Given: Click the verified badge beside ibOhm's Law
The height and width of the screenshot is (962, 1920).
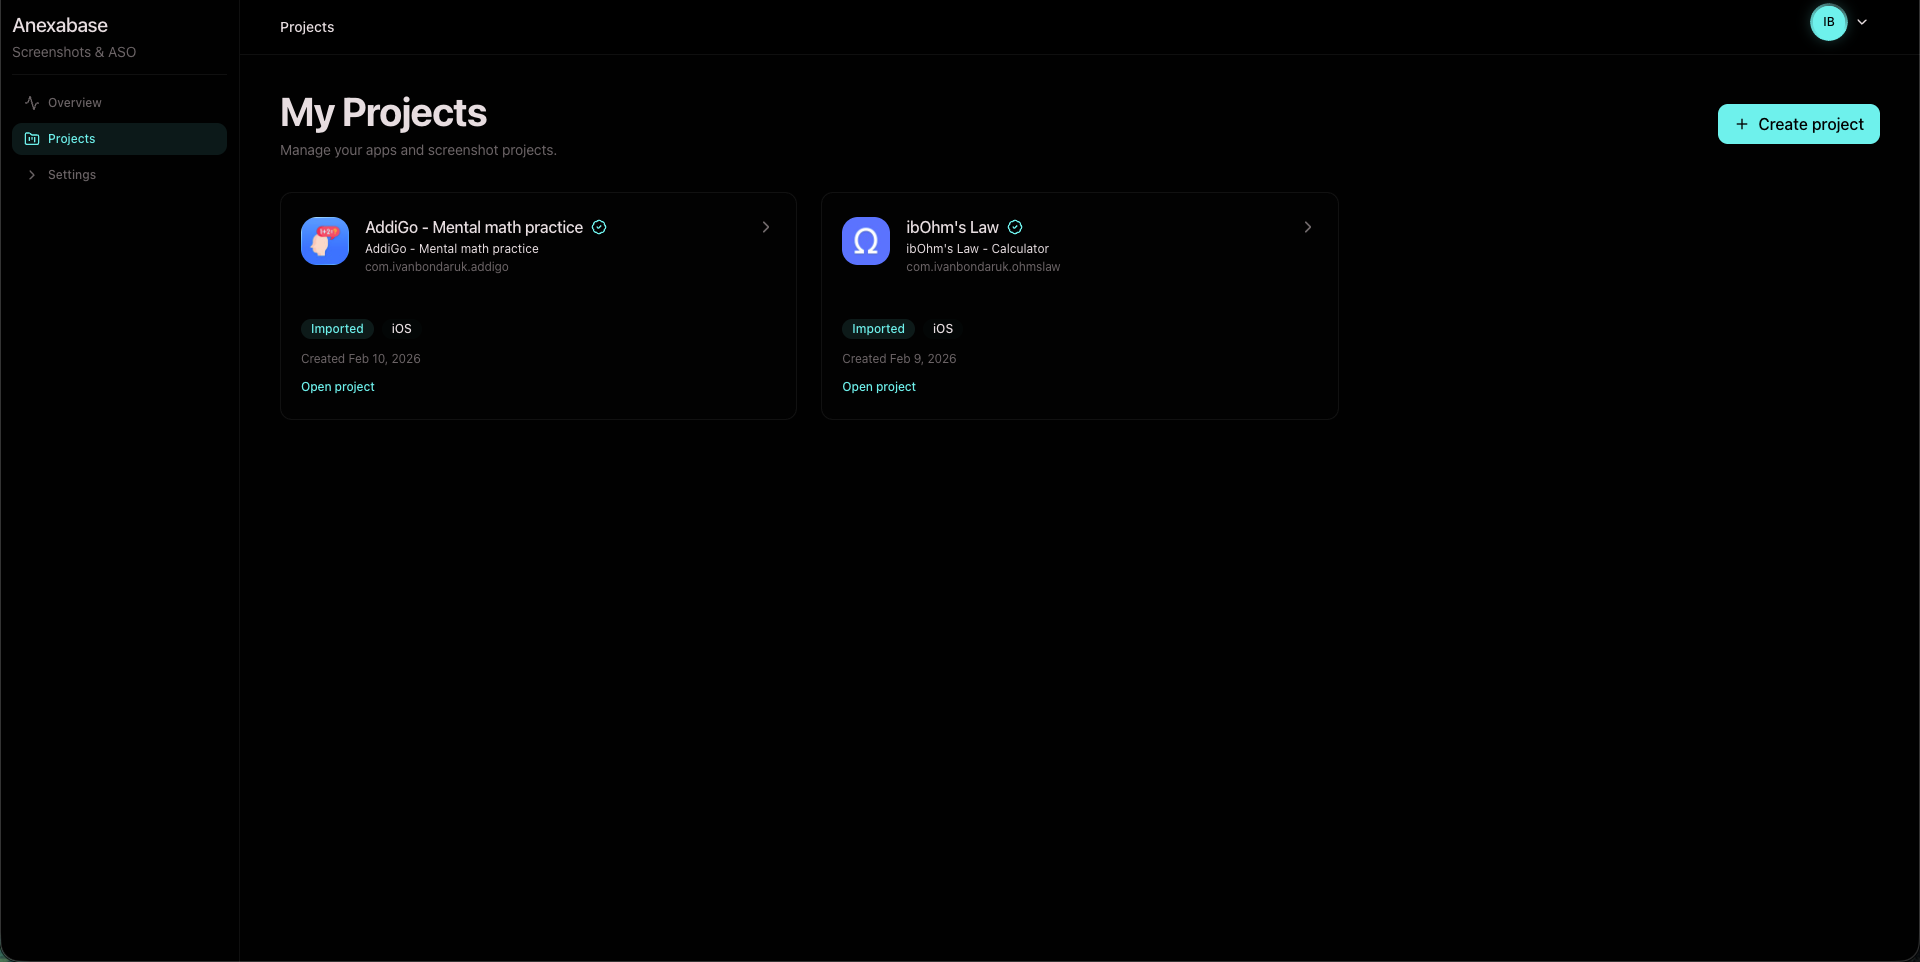Looking at the screenshot, I should 1015,227.
